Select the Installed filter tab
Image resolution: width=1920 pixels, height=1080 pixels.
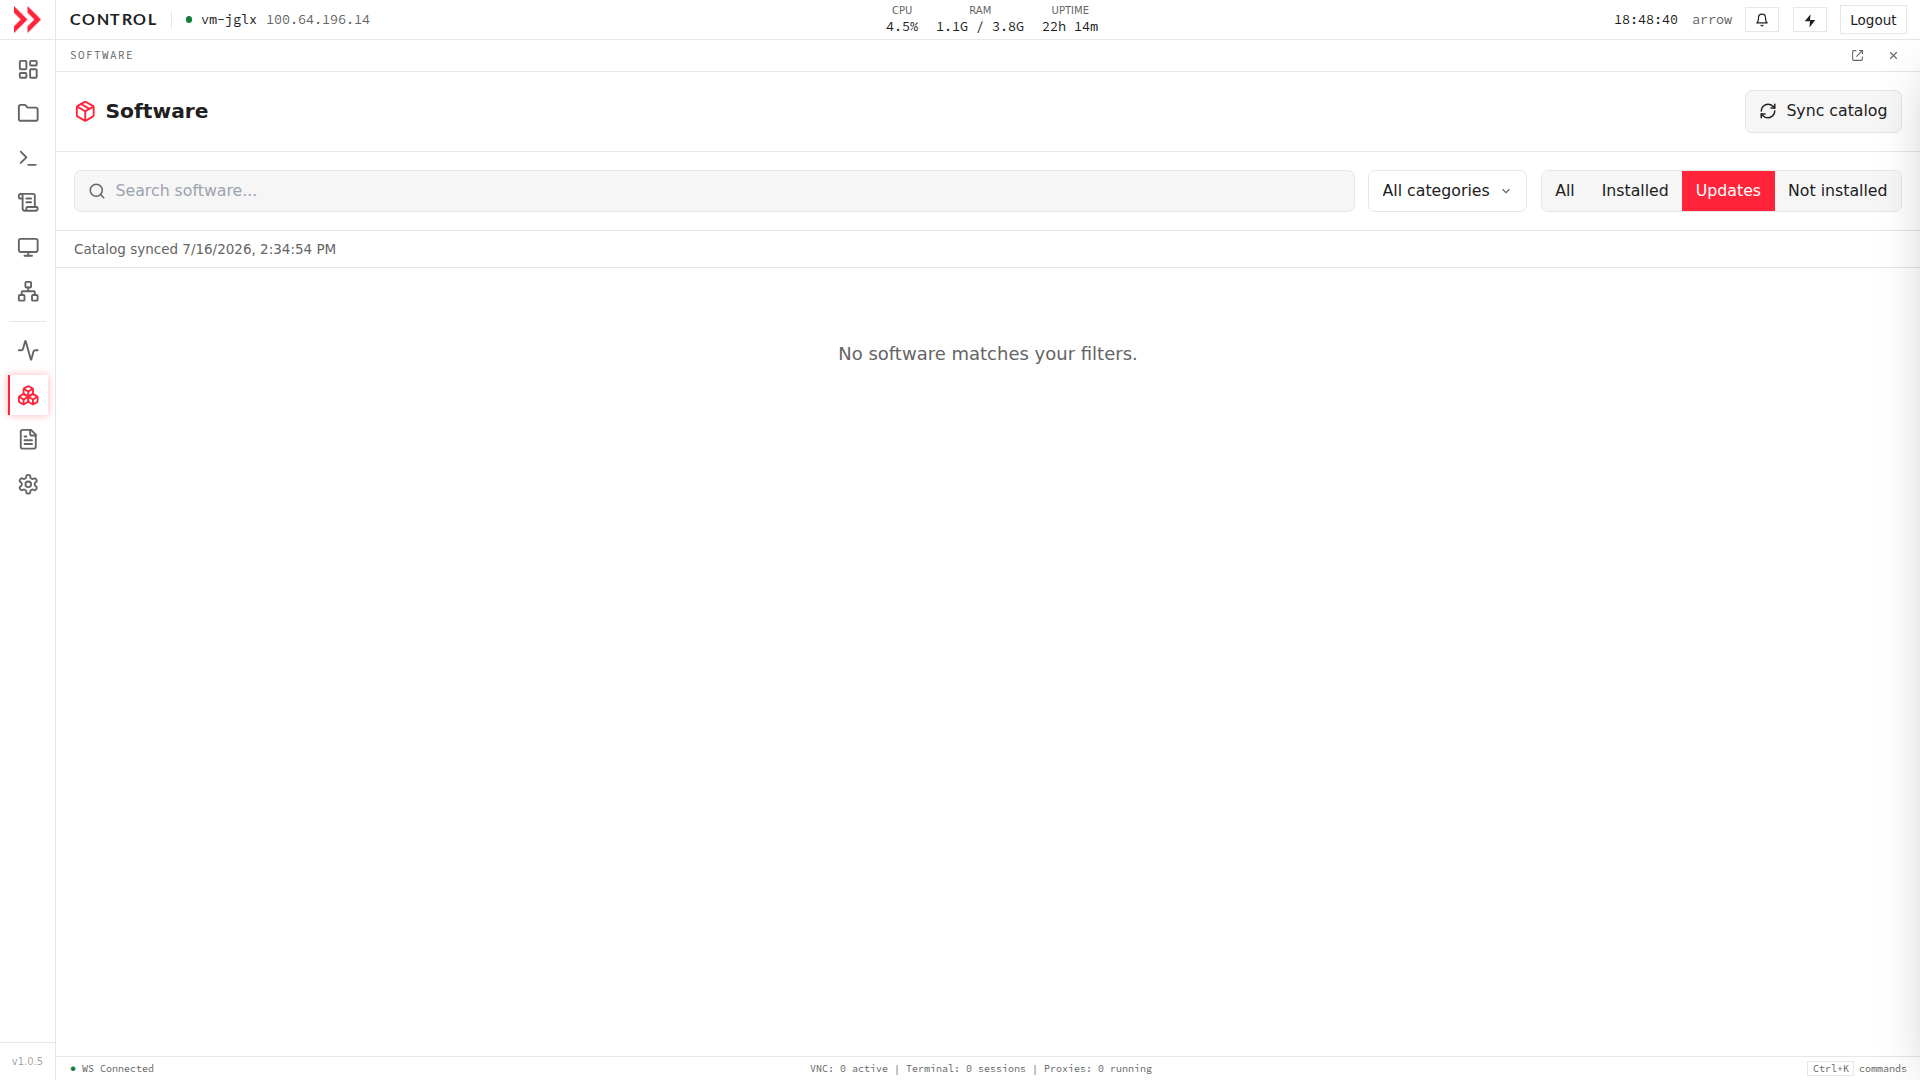pos(1635,191)
